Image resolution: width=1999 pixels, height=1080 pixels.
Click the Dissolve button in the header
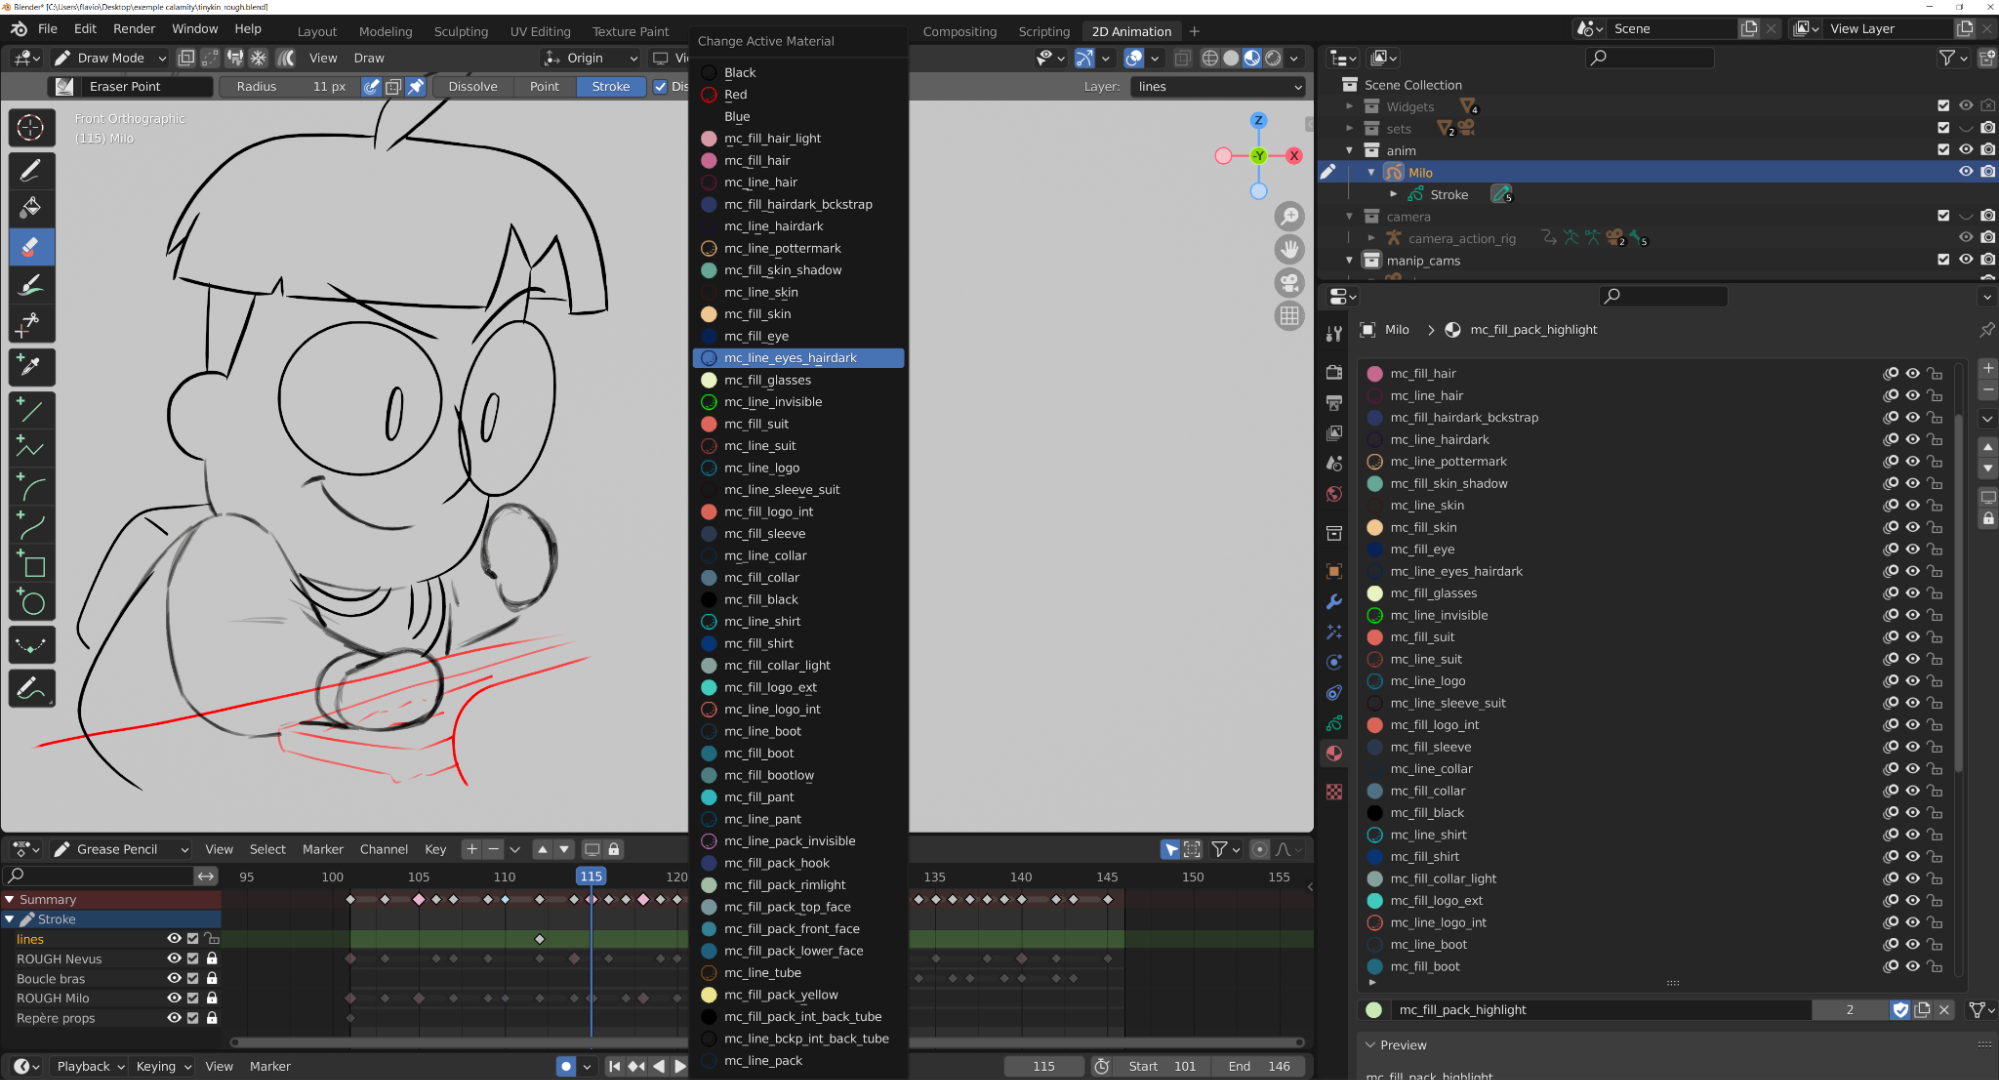pos(472,86)
